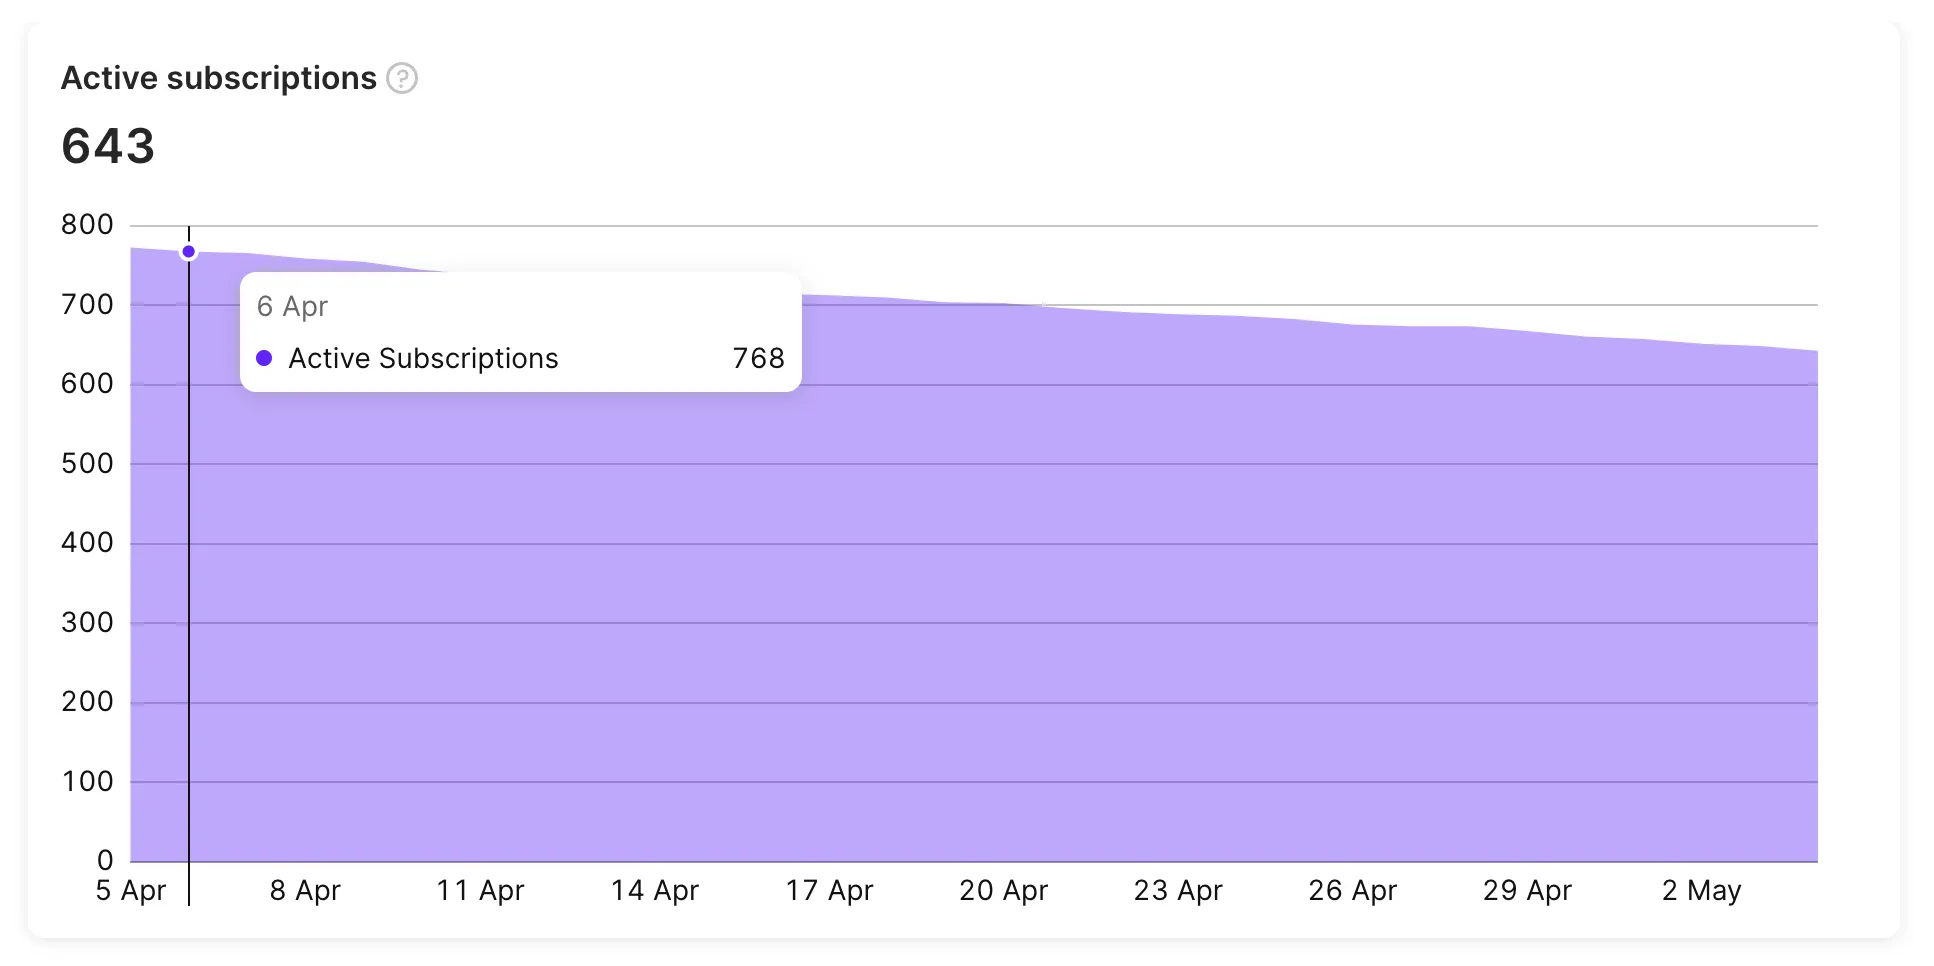This screenshot has height=966, width=1934.
Task: Click the 643 total subscriptions number
Action: pyautogui.click(x=108, y=146)
